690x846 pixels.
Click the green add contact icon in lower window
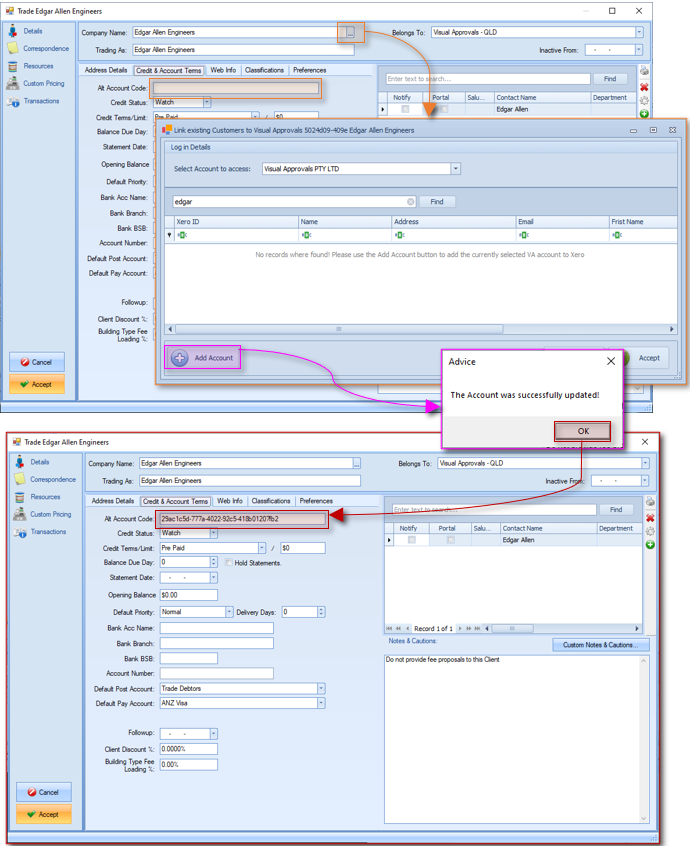pyautogui.click(x=650, y=544)
